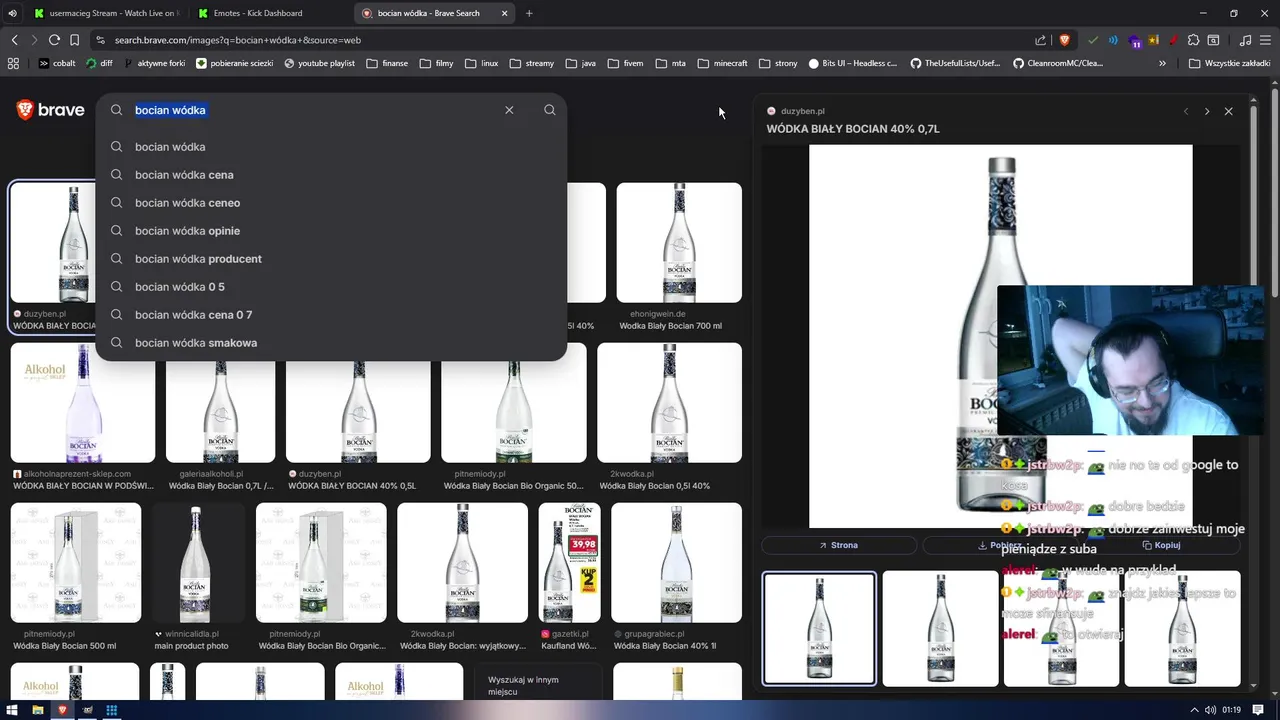
Task: Select the bocian wódka - Brave Search tab
Action: [x=435, y=13]
